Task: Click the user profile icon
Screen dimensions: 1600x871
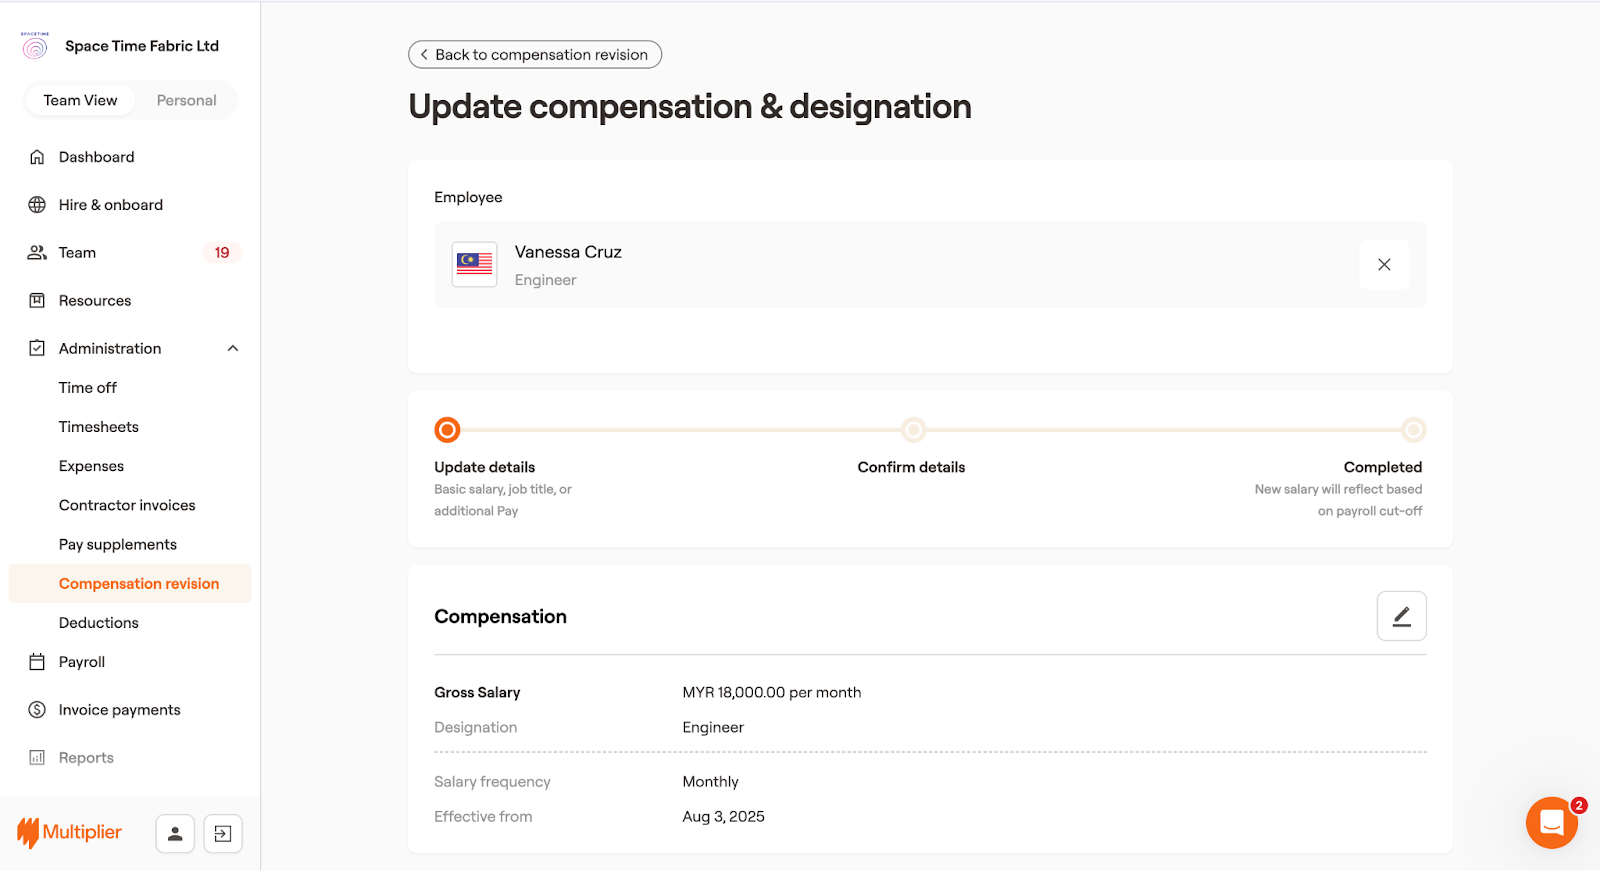Action: (175, 833)
